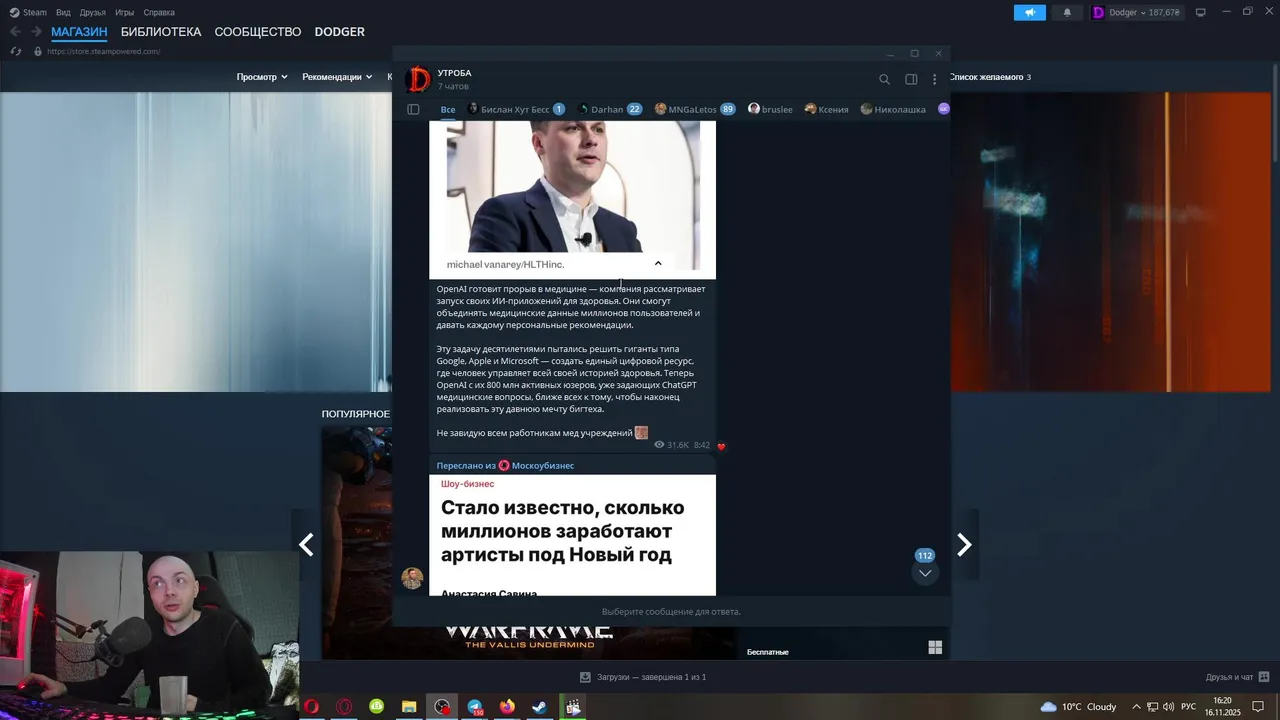Open bruslee chat tab

[x=770, y=109]
